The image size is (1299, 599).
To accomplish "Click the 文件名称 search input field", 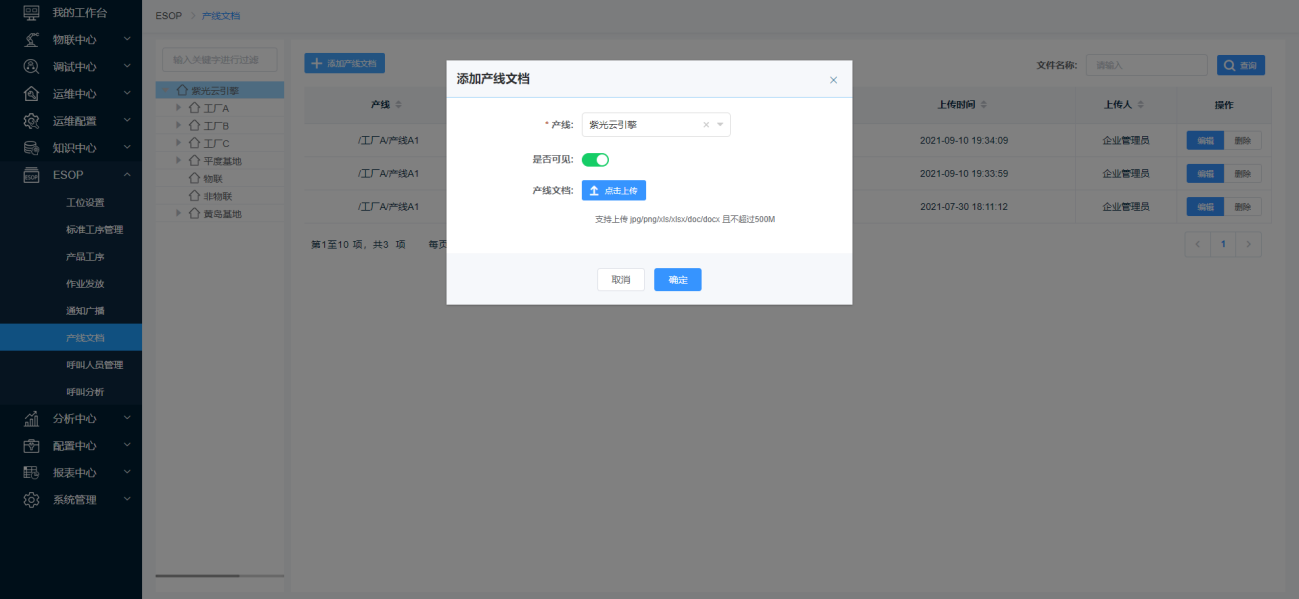I will pos(1146,65).
